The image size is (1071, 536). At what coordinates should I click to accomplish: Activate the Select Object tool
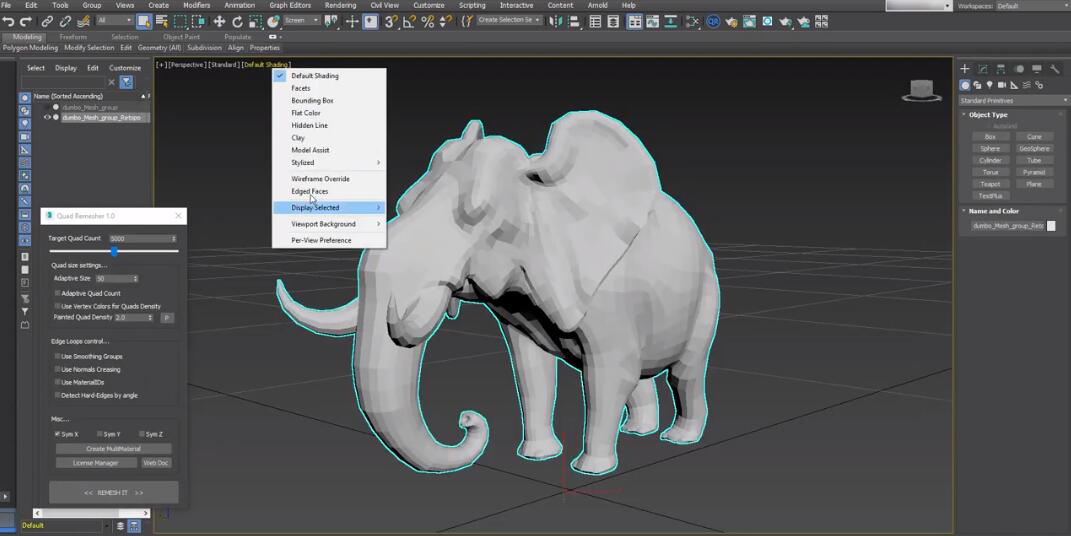[x=145, y=22]
